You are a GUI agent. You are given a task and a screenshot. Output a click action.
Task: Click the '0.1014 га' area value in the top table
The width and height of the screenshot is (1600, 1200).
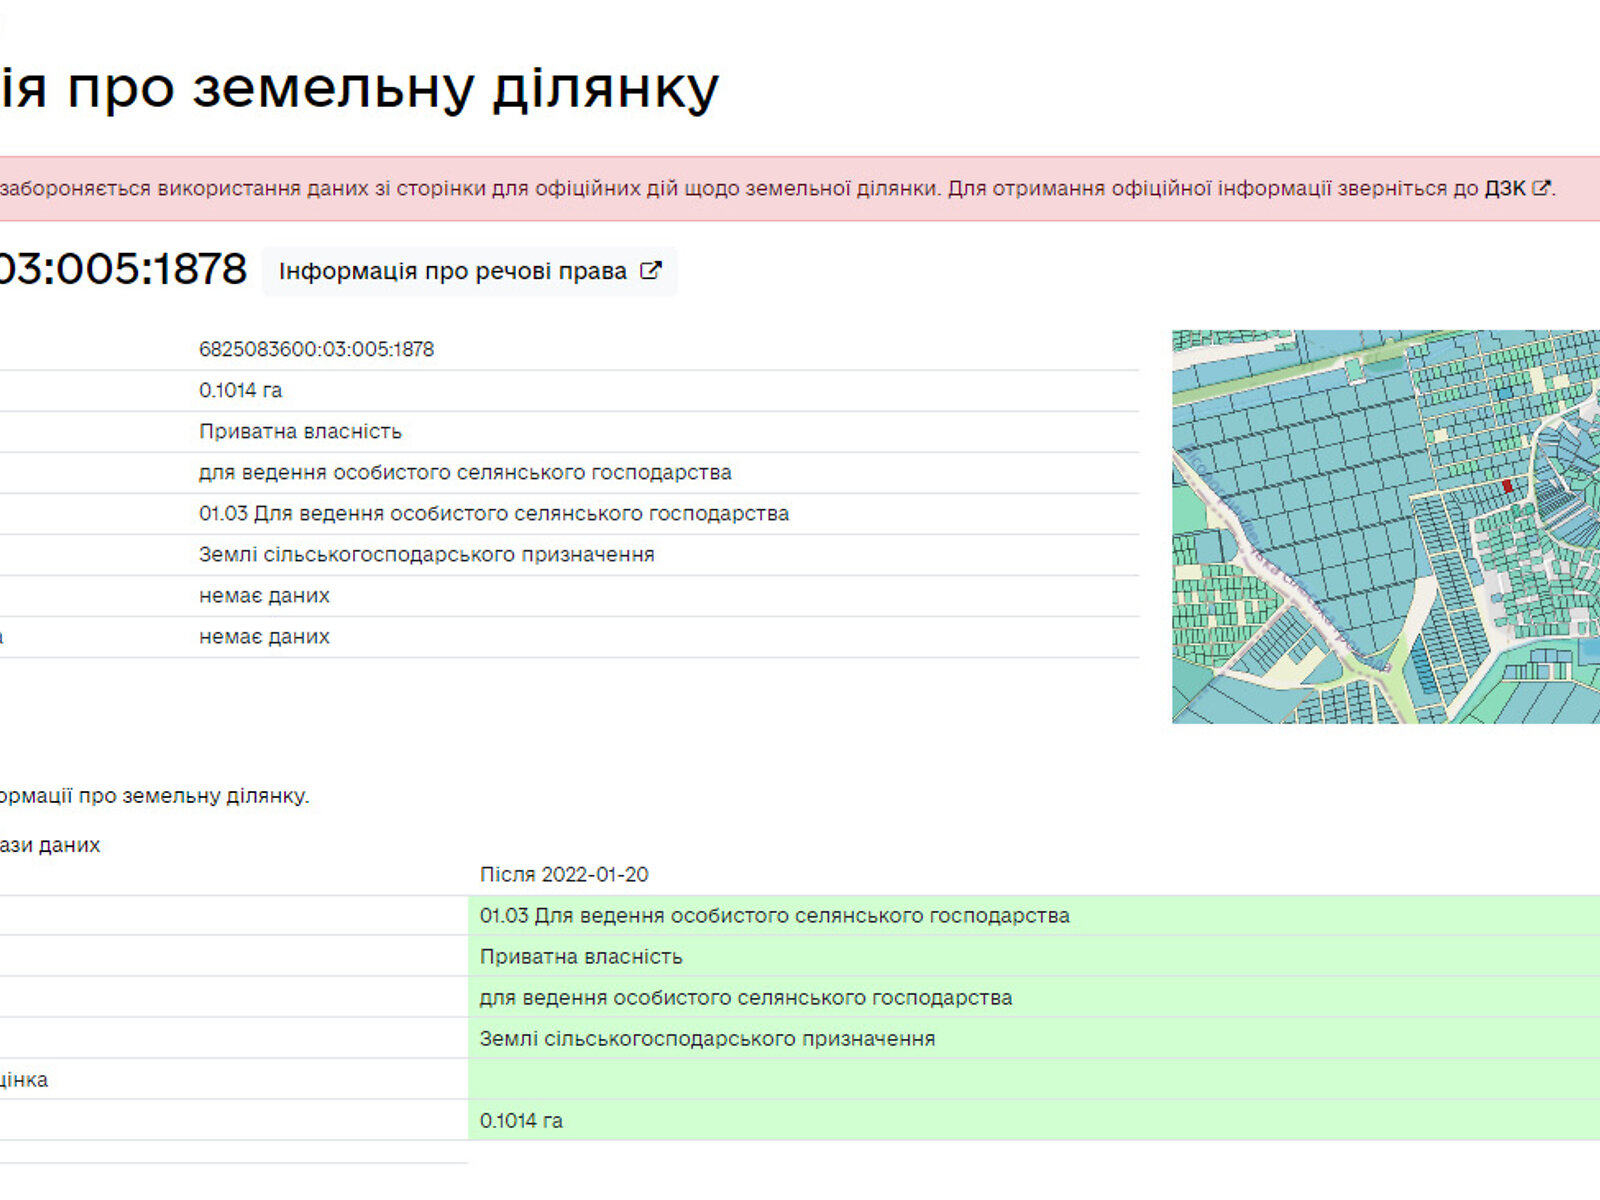pos(240,390)
